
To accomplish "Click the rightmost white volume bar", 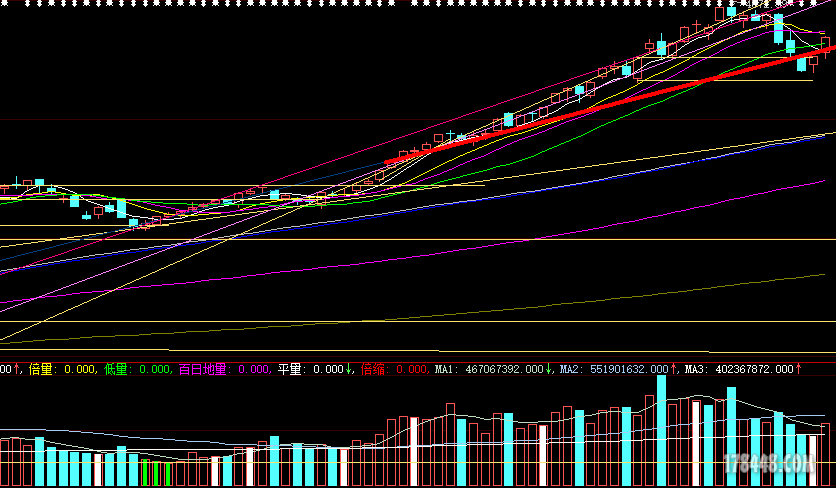I will click(x=811, y=456).
